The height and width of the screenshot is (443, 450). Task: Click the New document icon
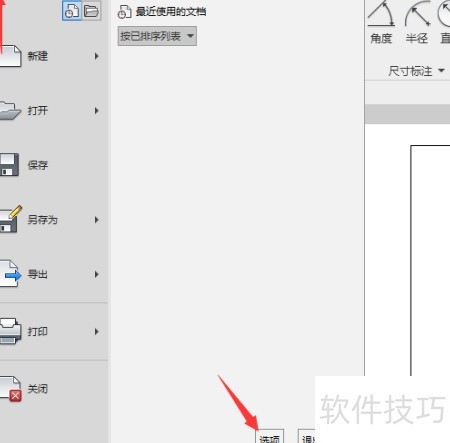pyautogui.click(x=10, y=56)
